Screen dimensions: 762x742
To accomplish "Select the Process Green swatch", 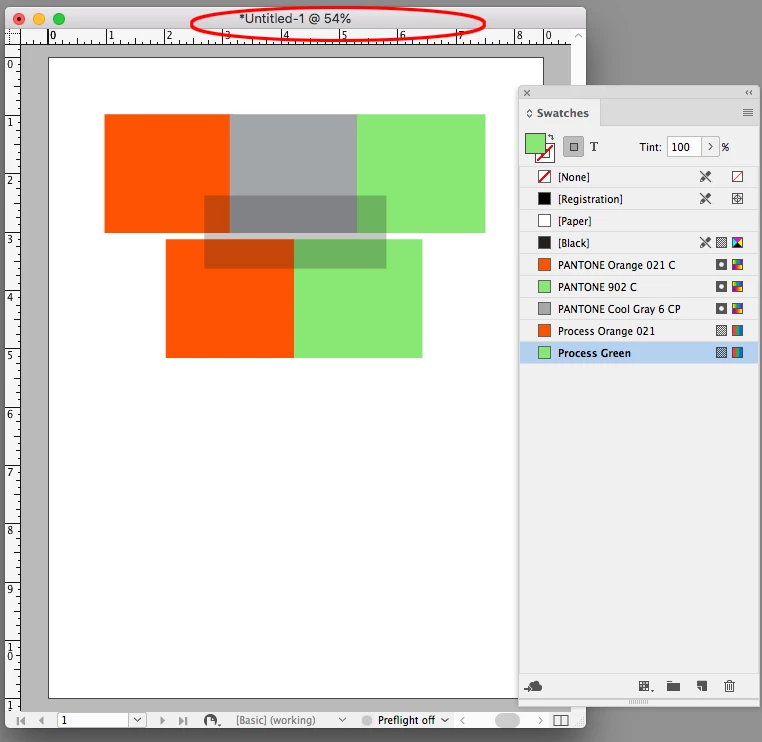I will (639, 353).
